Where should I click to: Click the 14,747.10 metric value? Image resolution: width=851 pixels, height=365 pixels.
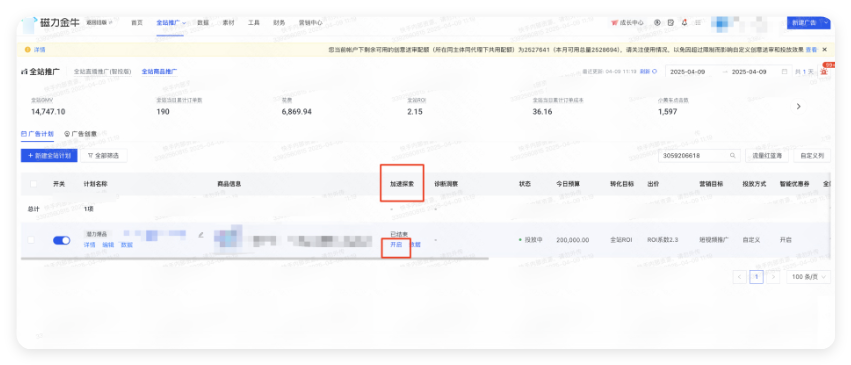tap(48, 112)
